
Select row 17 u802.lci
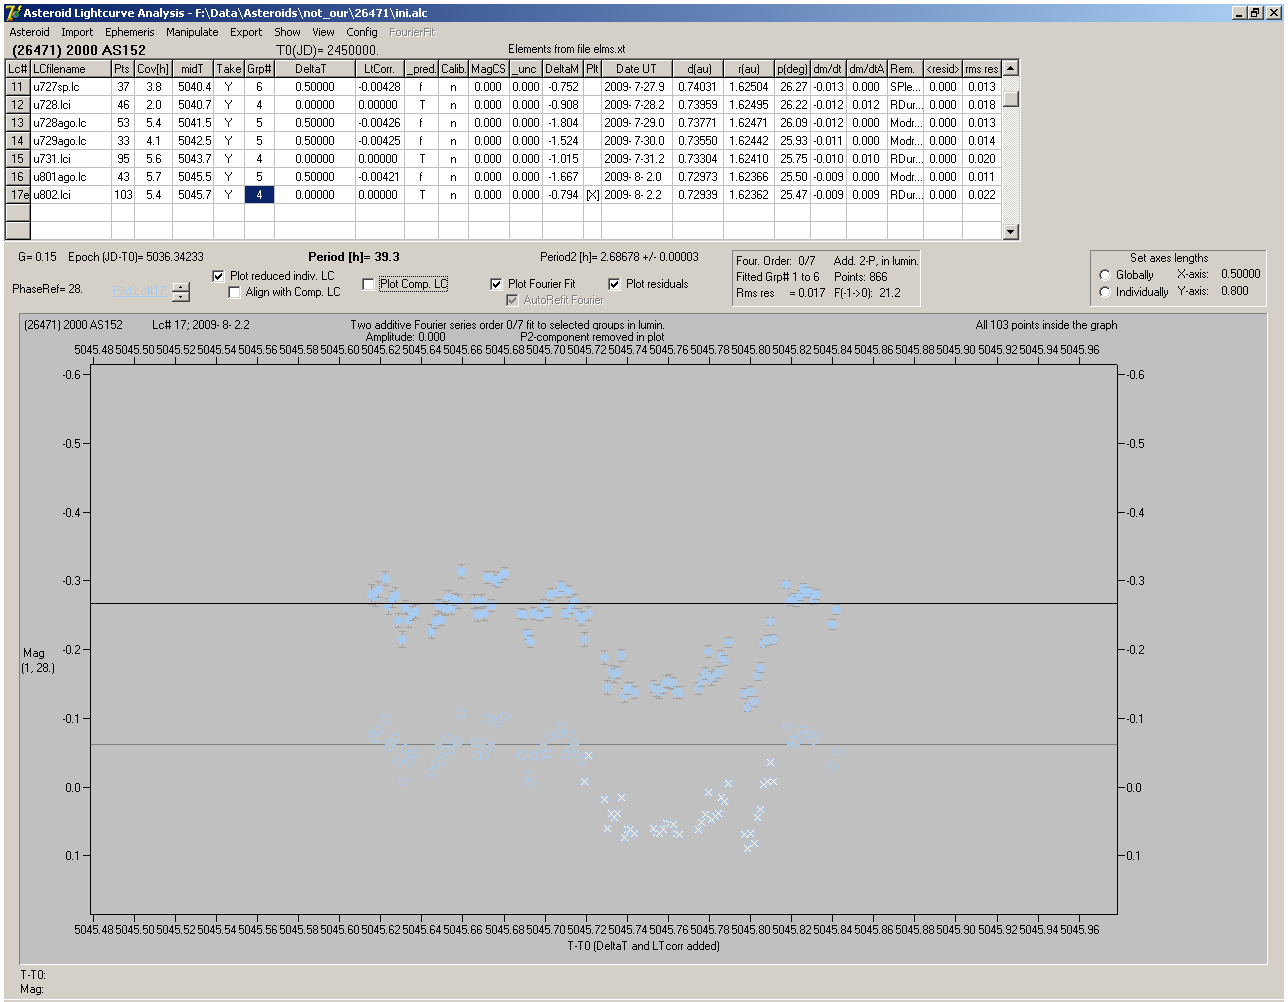coord(502,195)
